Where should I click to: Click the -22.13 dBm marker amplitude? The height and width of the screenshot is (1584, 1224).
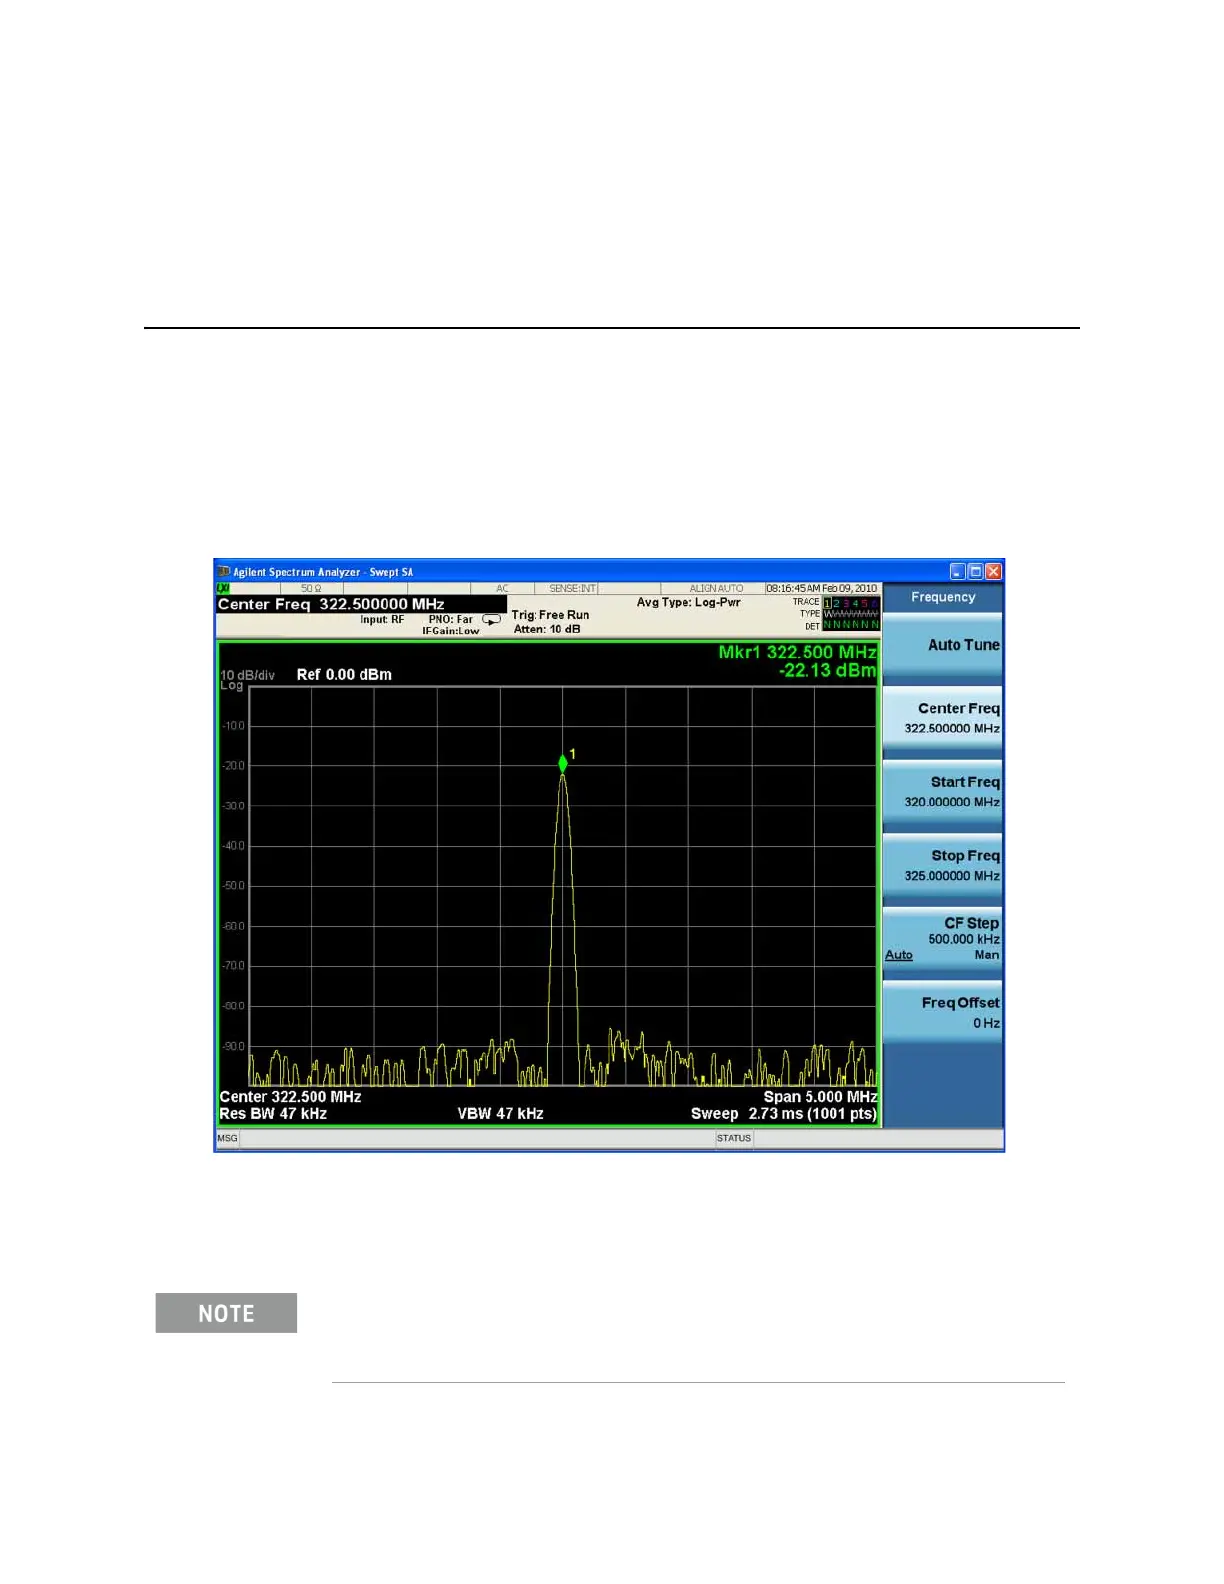pos(828,671)
